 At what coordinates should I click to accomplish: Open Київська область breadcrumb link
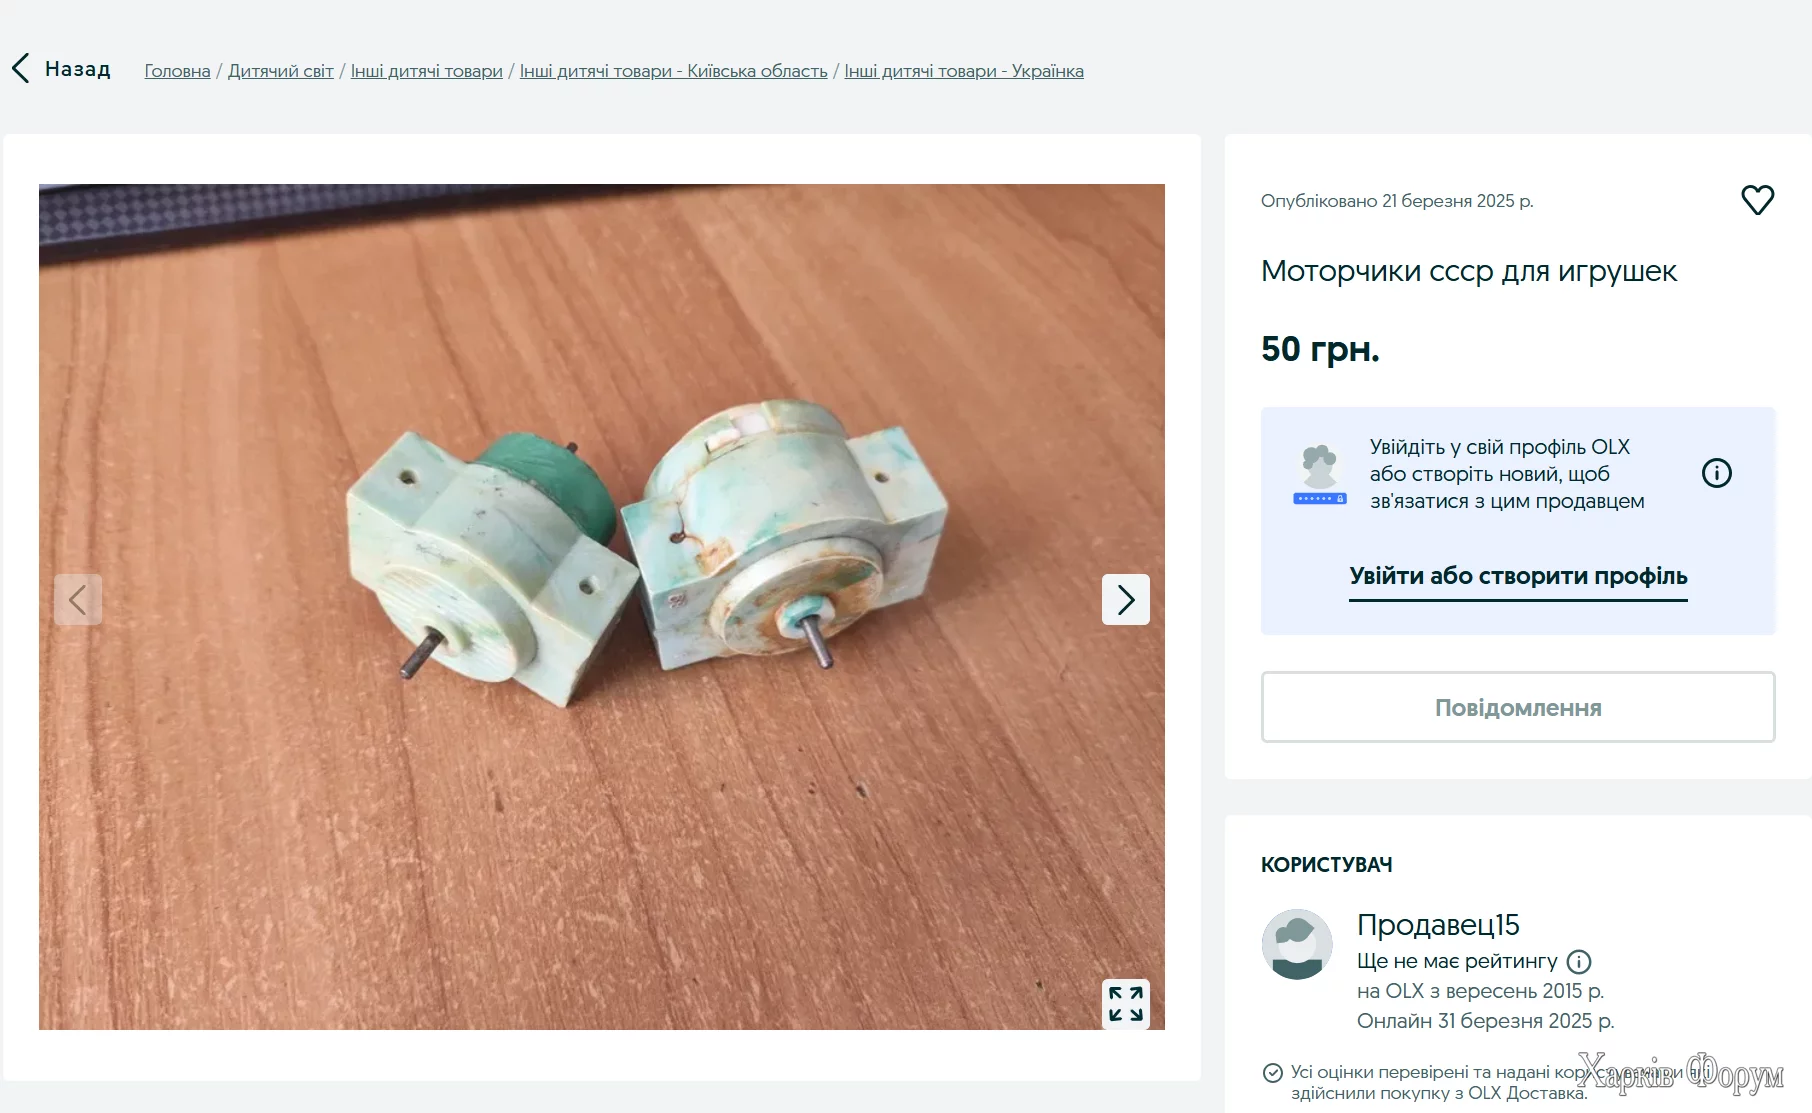coord(673,71)
